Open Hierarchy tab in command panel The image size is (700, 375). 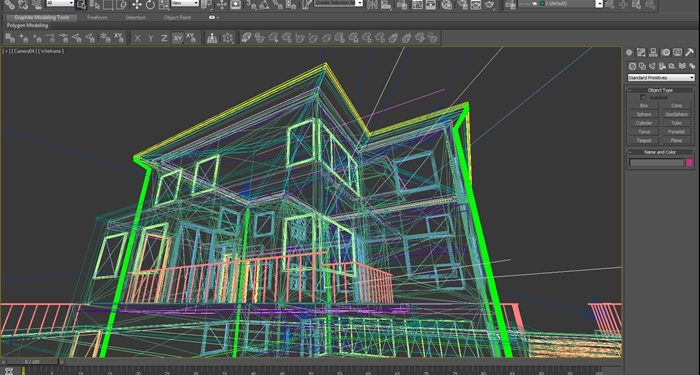pyautogui.click(x=653, y=53)
